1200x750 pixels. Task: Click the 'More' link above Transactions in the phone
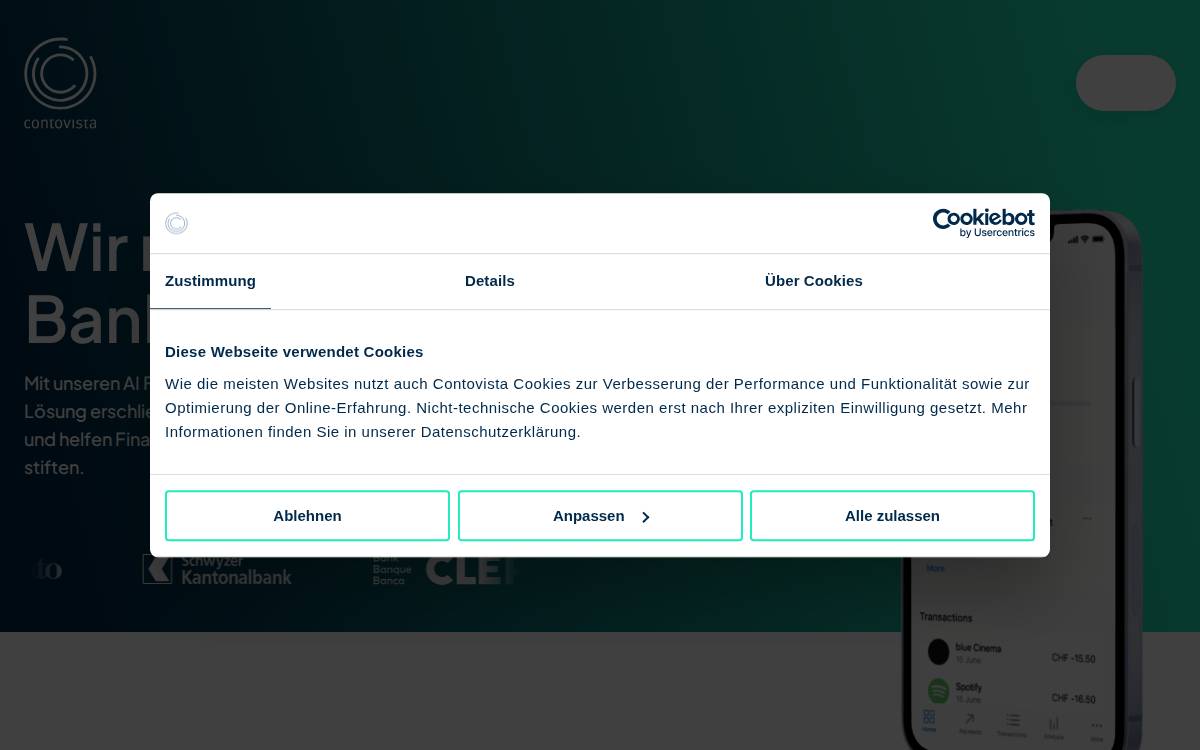tap(935, 568)
